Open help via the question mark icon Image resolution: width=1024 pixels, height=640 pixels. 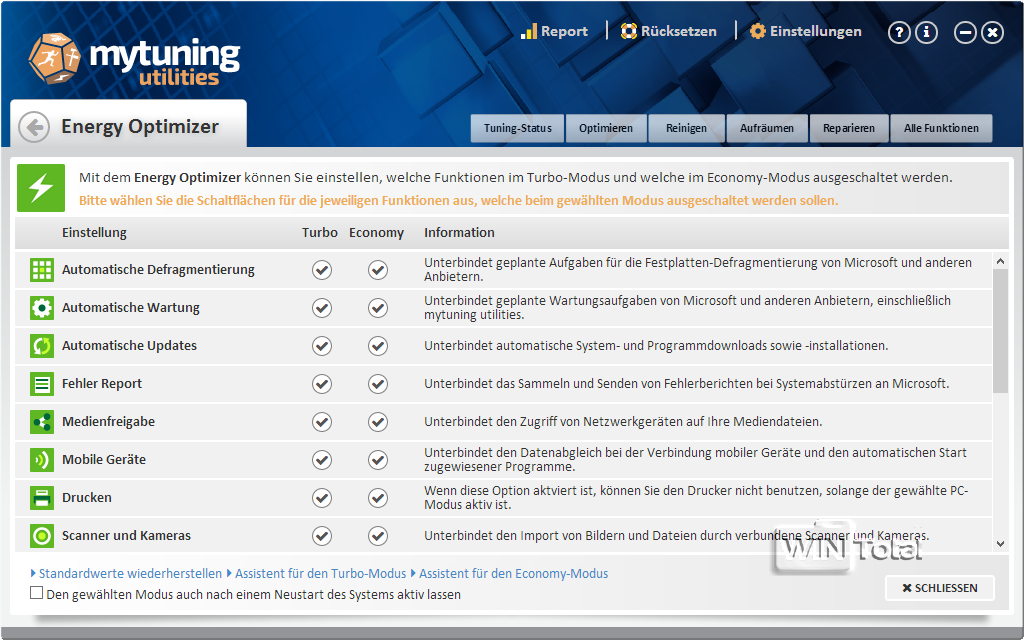click(x=899, y=33)
